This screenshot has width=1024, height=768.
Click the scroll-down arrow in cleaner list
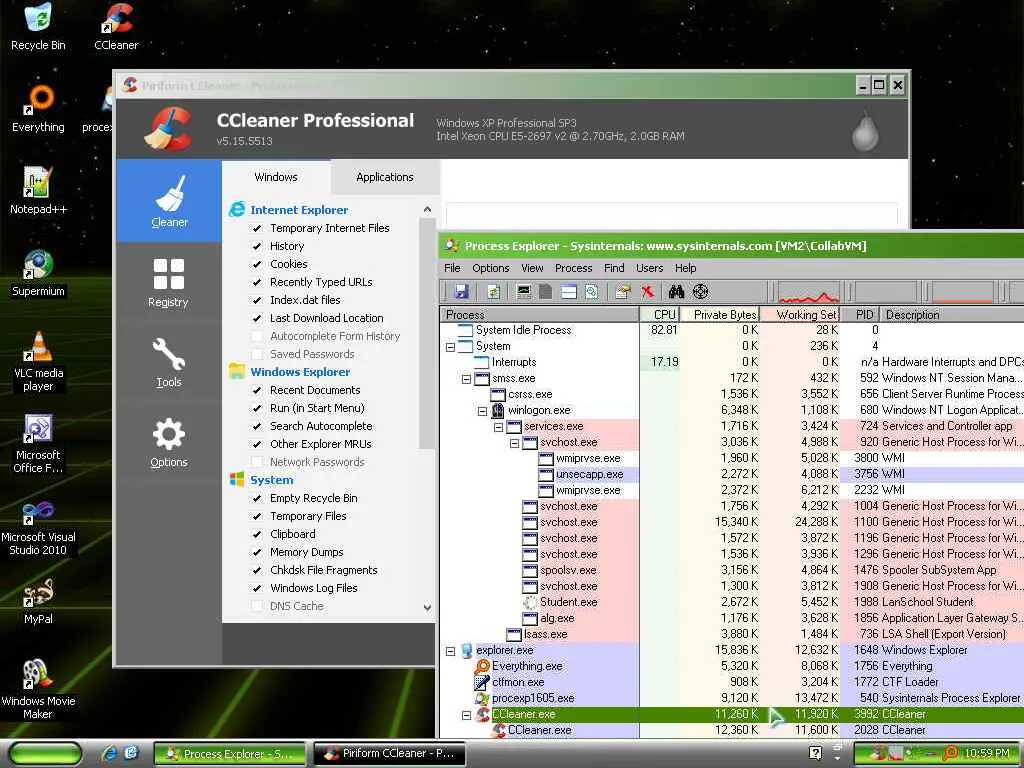[x=427, y=607]
